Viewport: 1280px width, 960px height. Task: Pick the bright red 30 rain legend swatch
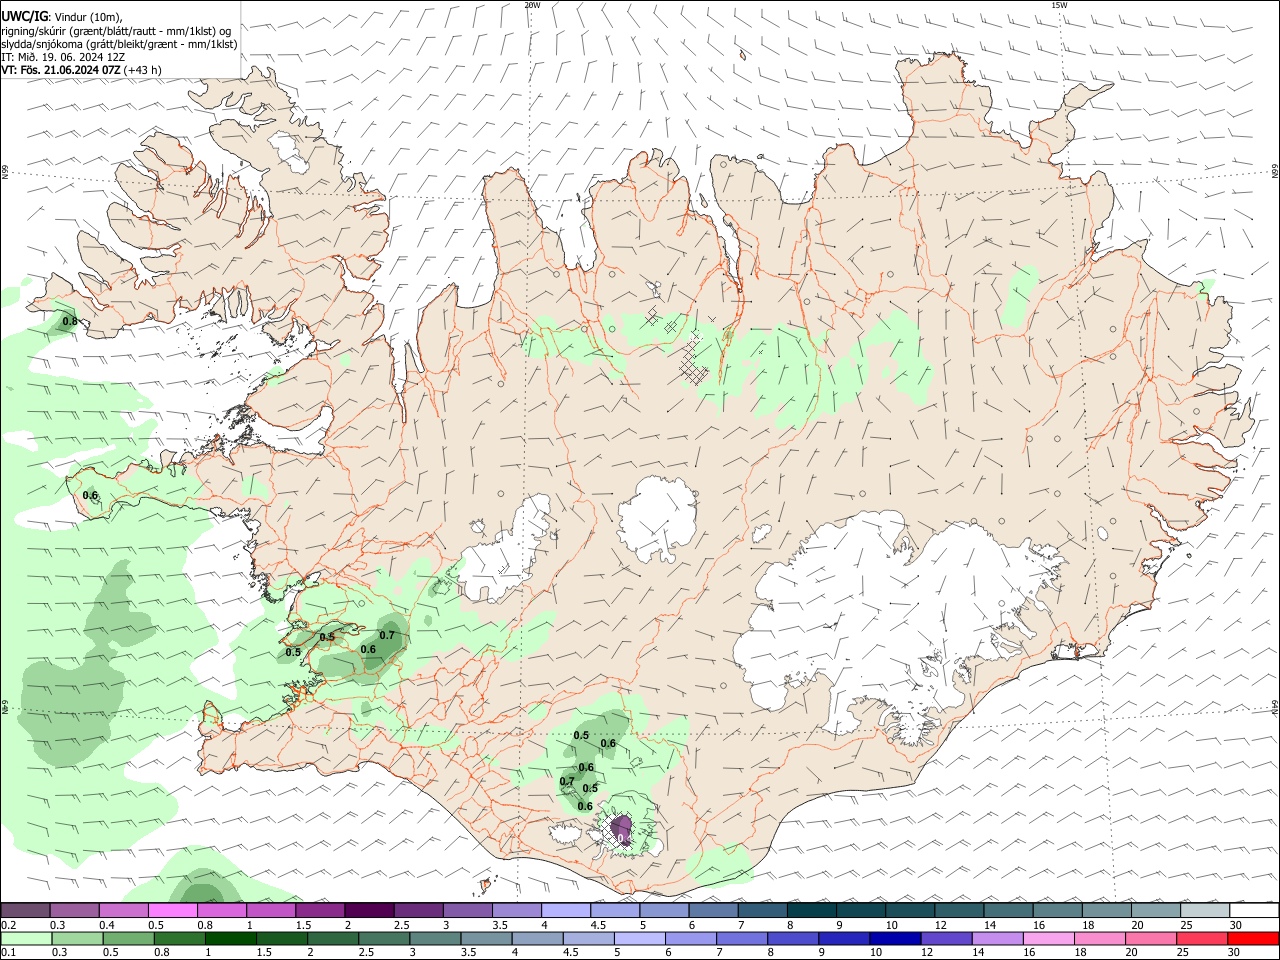[x=1254, y=938]
